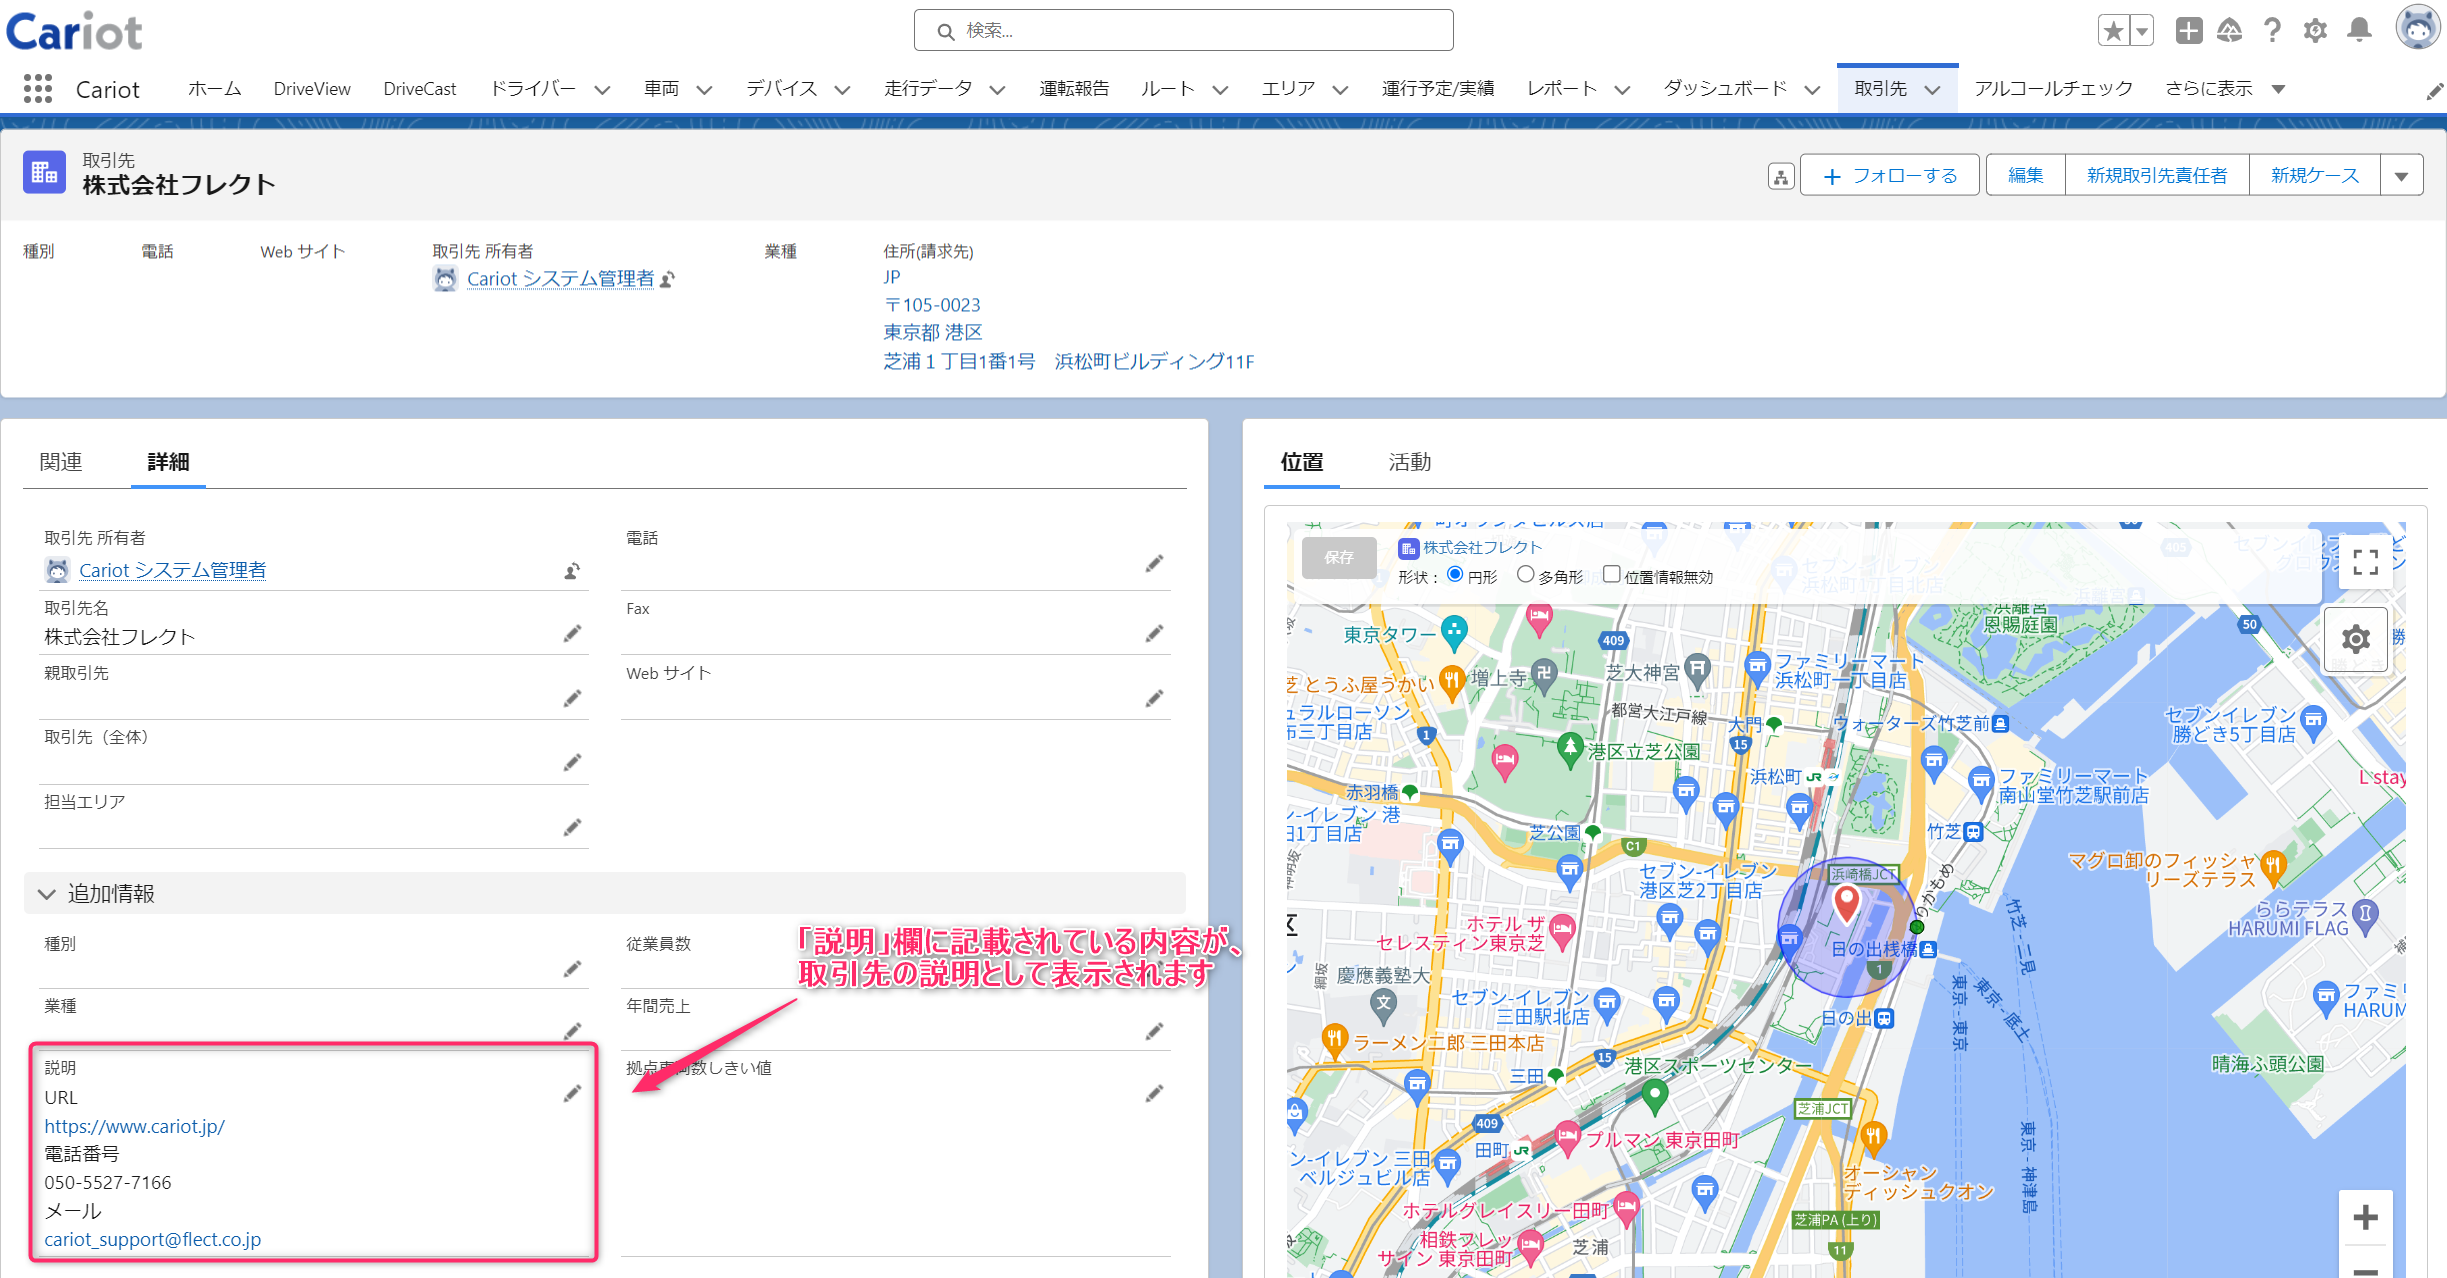
Task: Select the 円形 shape radio button
Action: tap(1455, 574)
